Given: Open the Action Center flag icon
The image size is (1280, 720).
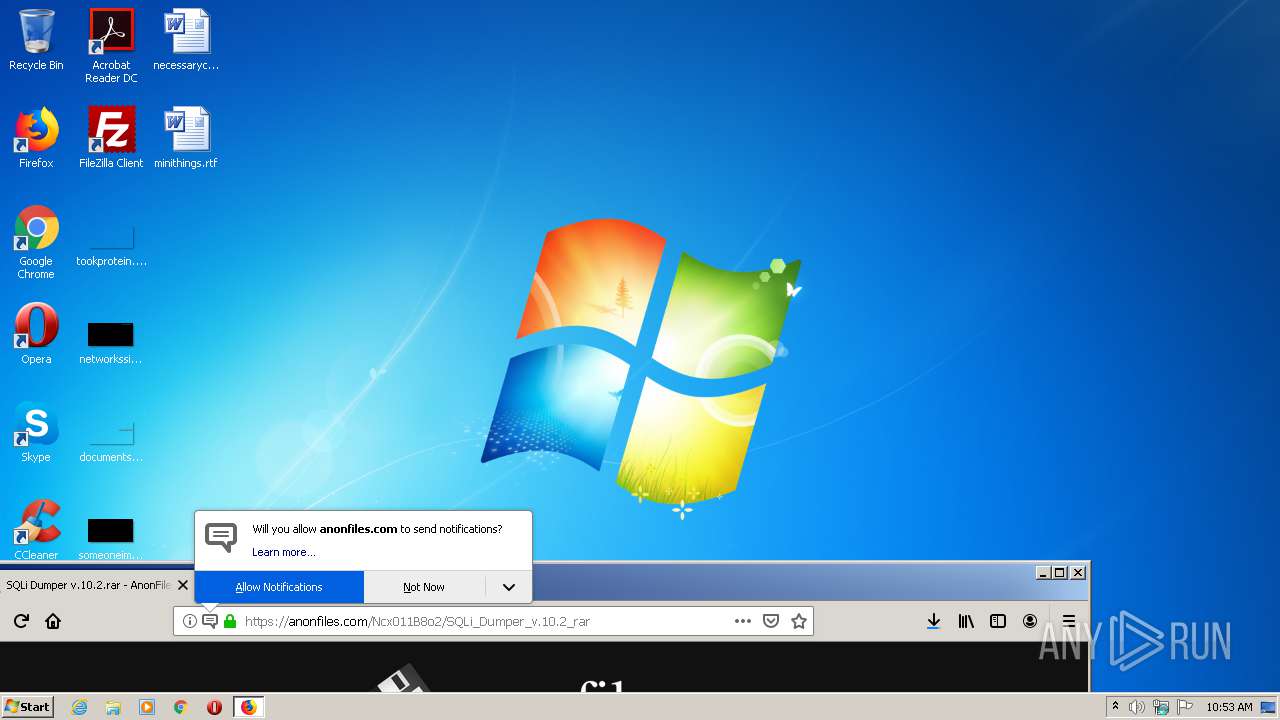Looking at the screenshot, I should [1185, 707].
